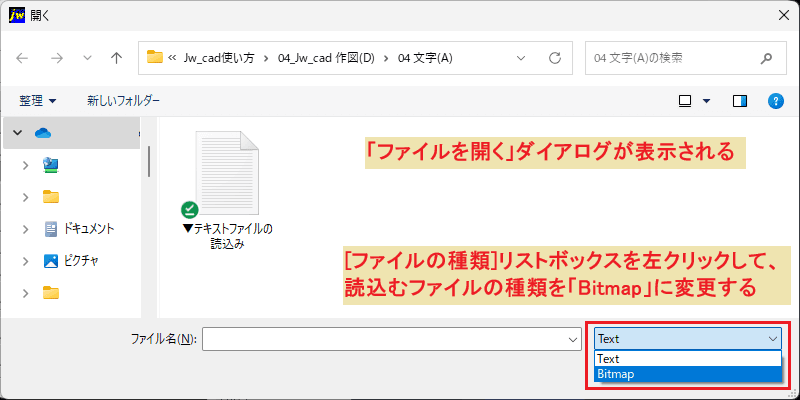Click the Back navigation arrow
This screenshot has width=800, height=400.
point(22,58)
